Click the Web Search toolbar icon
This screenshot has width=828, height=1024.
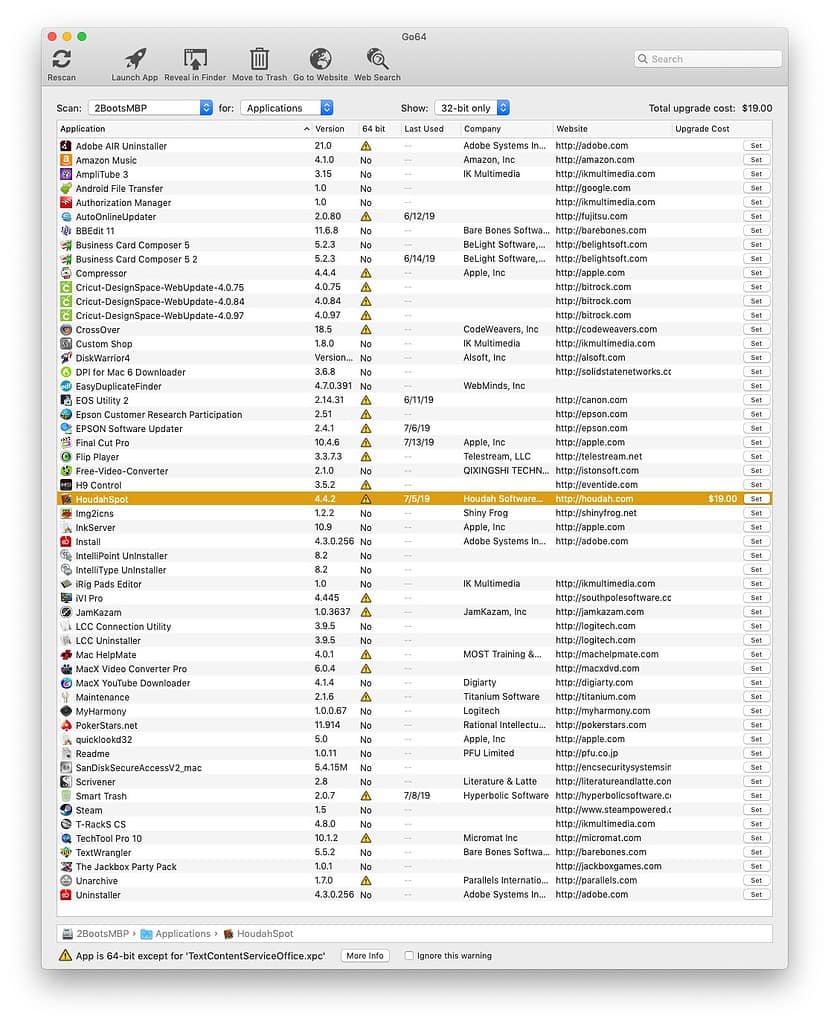[x=377, y=59]
